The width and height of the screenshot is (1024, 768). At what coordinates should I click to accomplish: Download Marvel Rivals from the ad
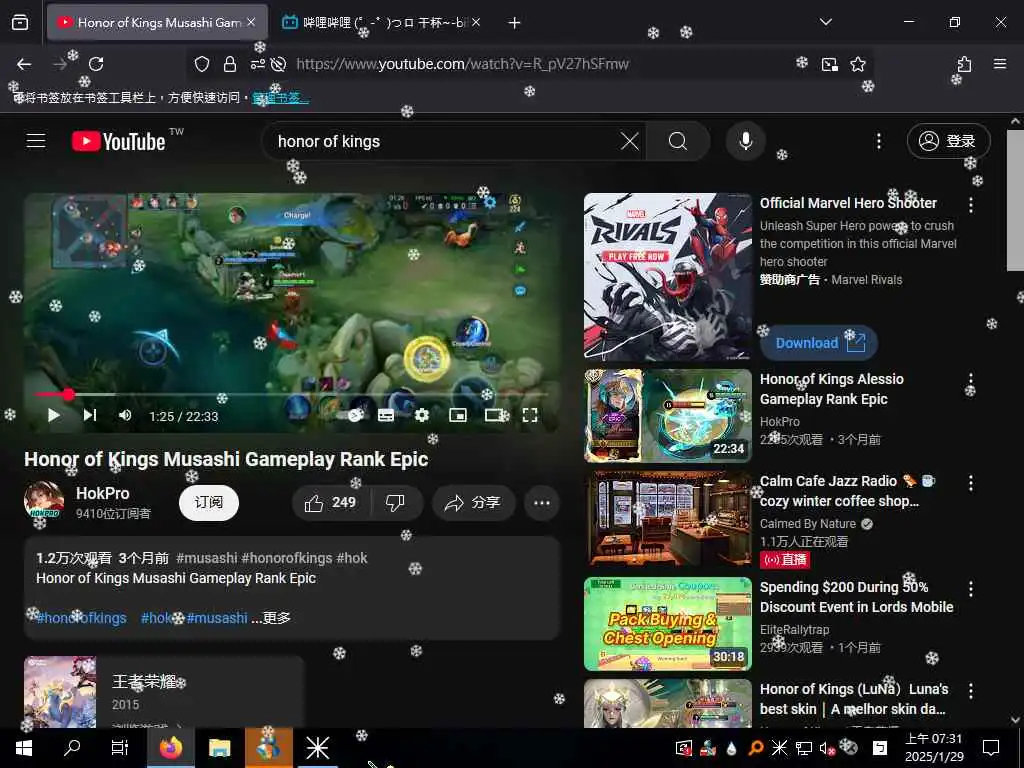coord(819,343)
